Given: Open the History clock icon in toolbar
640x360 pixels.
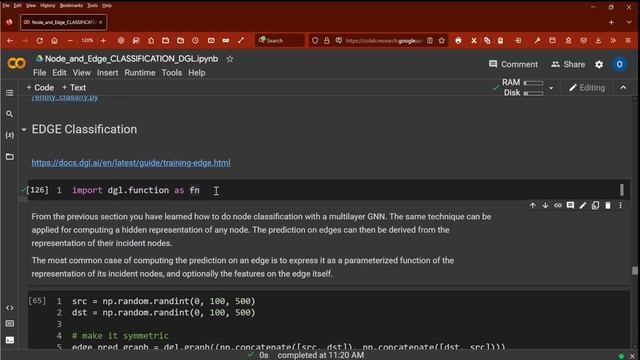Looking at the screenshot, I should click(196, 40).
